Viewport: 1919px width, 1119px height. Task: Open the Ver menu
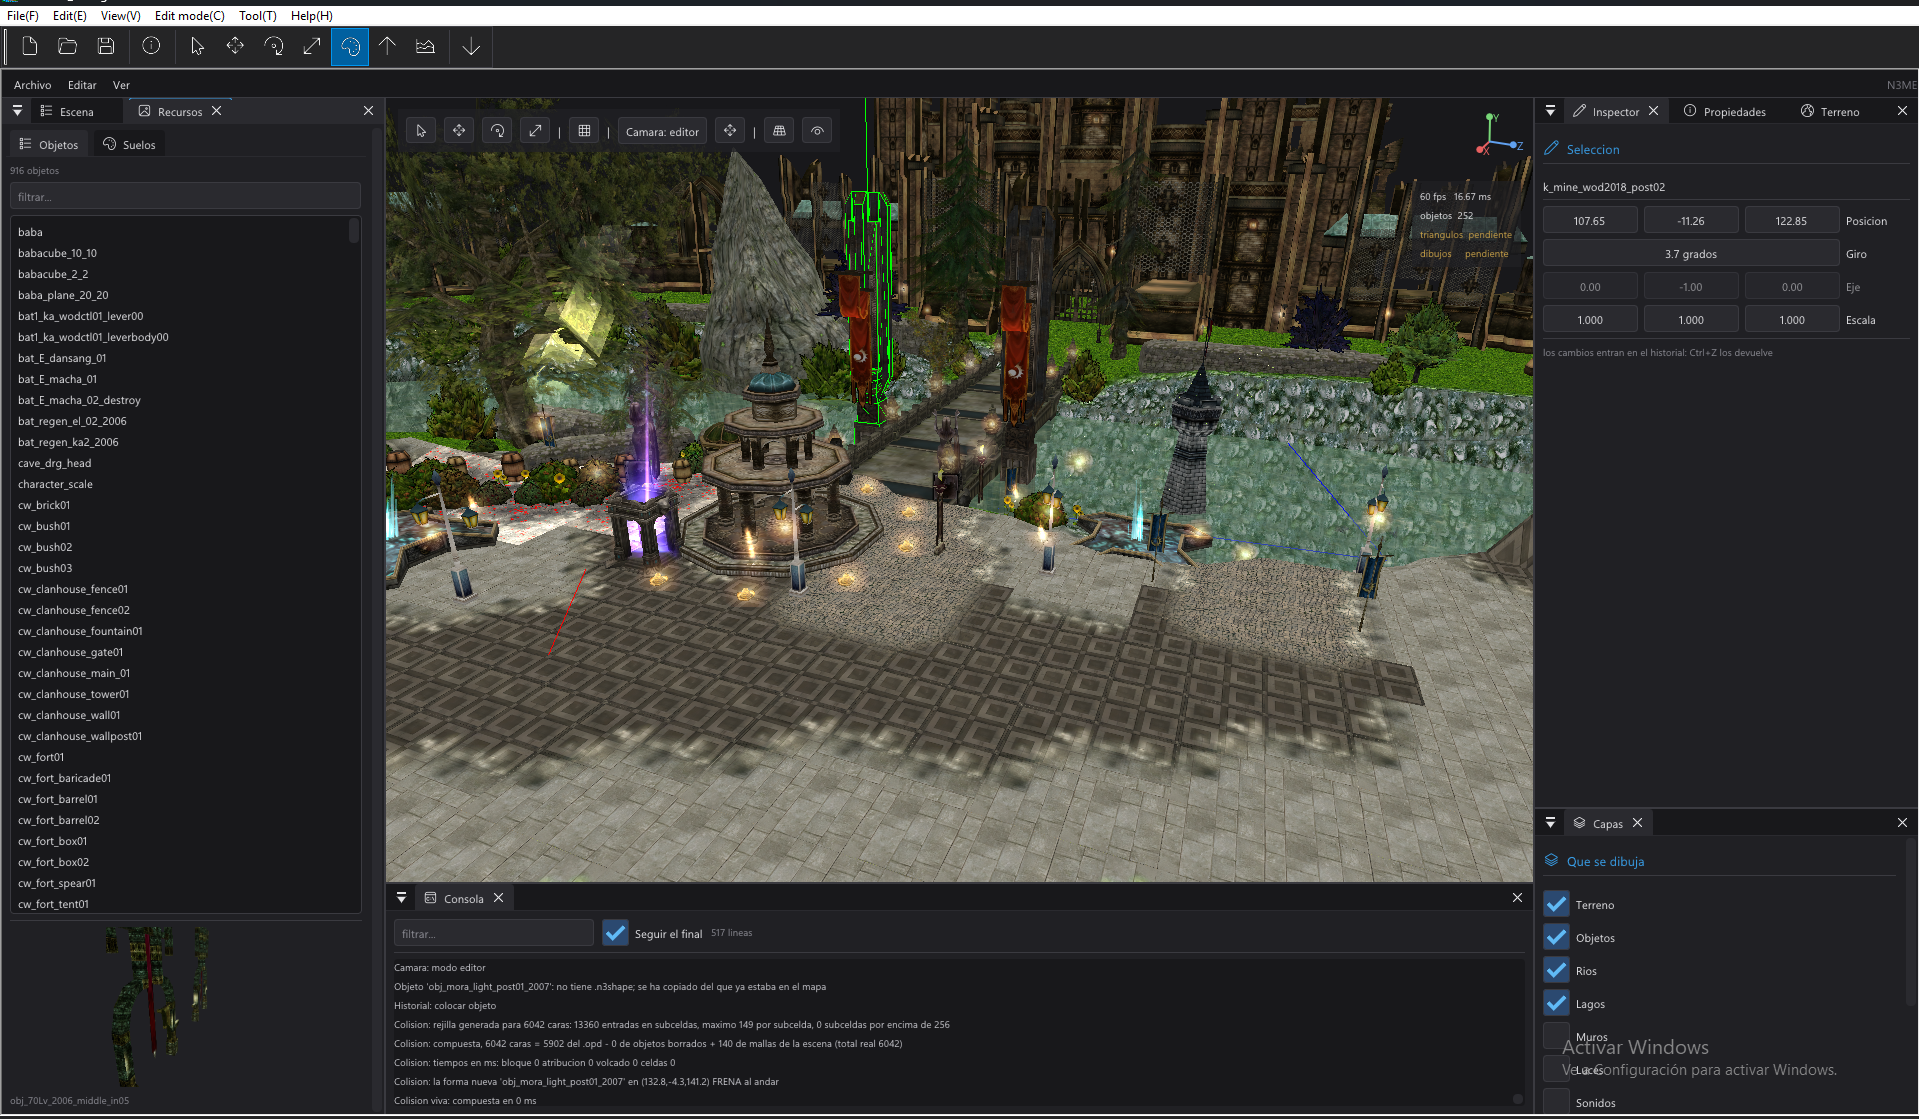pyautogui.click(x=121, y=85)
